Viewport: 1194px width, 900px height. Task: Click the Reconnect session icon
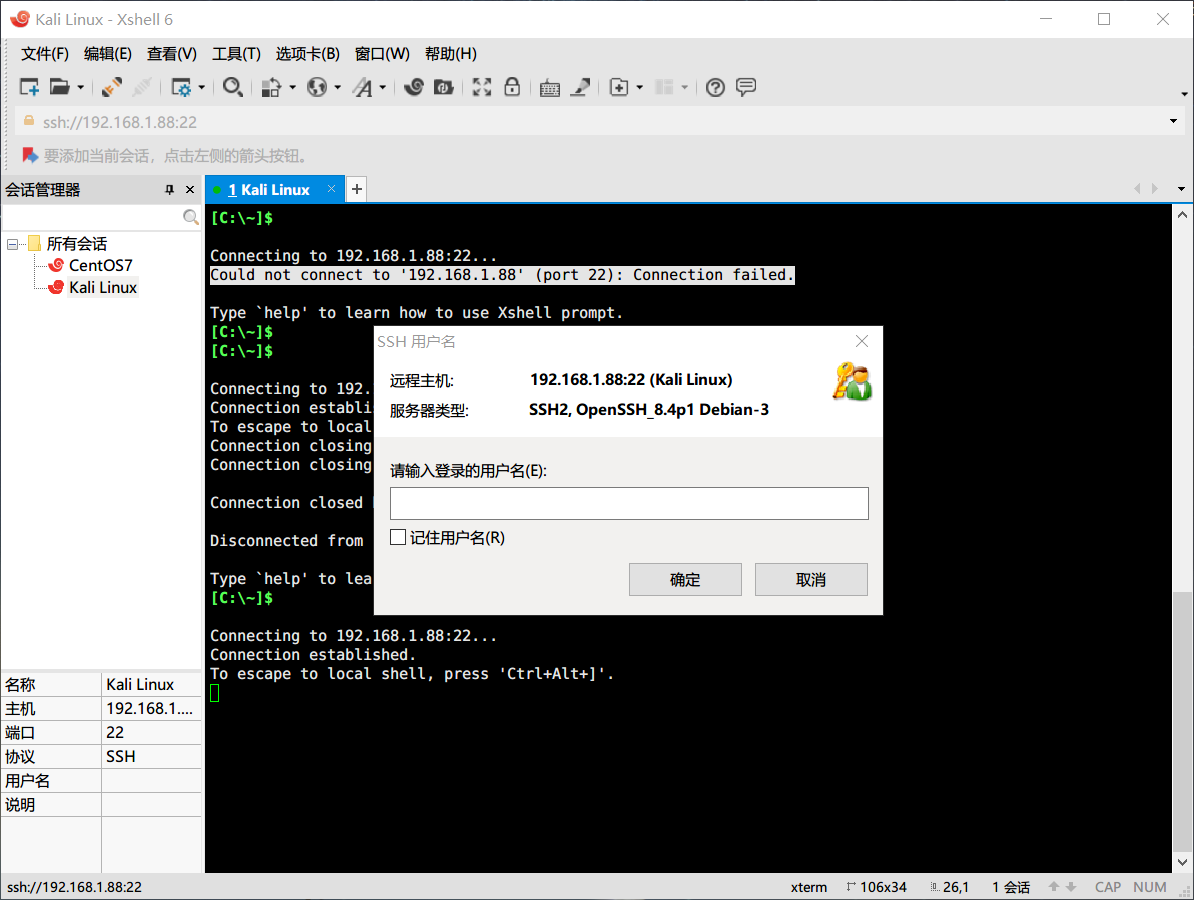(x=110, y=87)
